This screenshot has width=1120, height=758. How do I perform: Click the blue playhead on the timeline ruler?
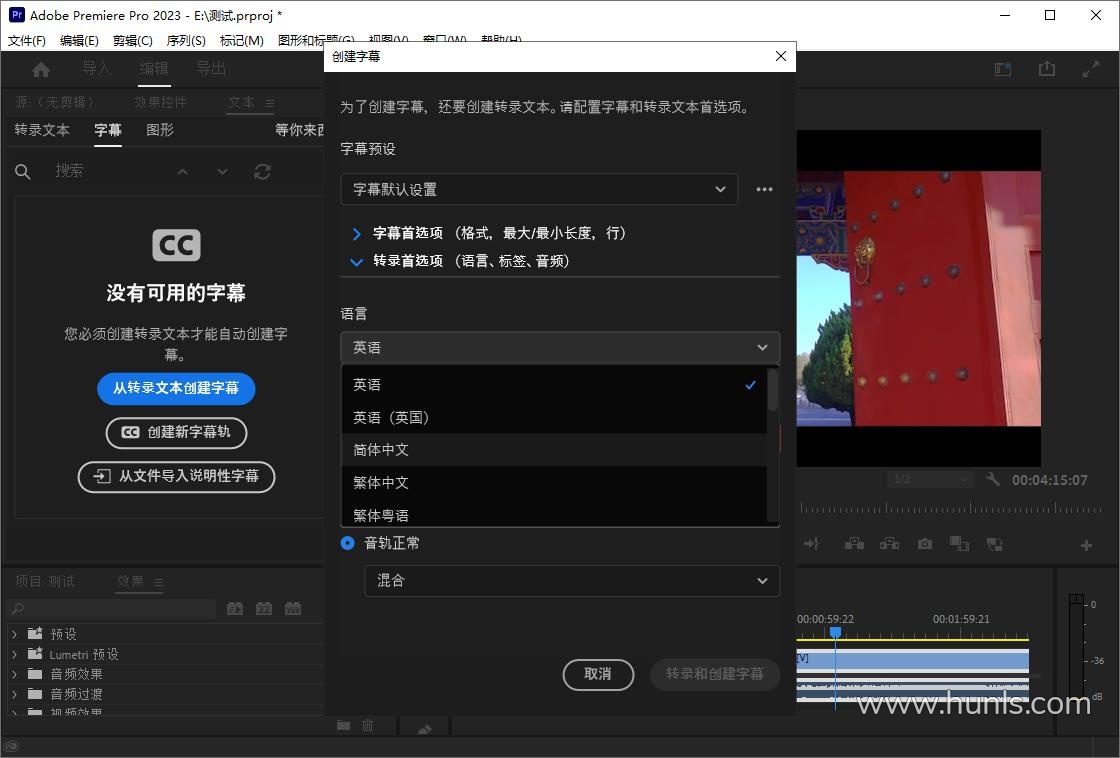(835, 632)
